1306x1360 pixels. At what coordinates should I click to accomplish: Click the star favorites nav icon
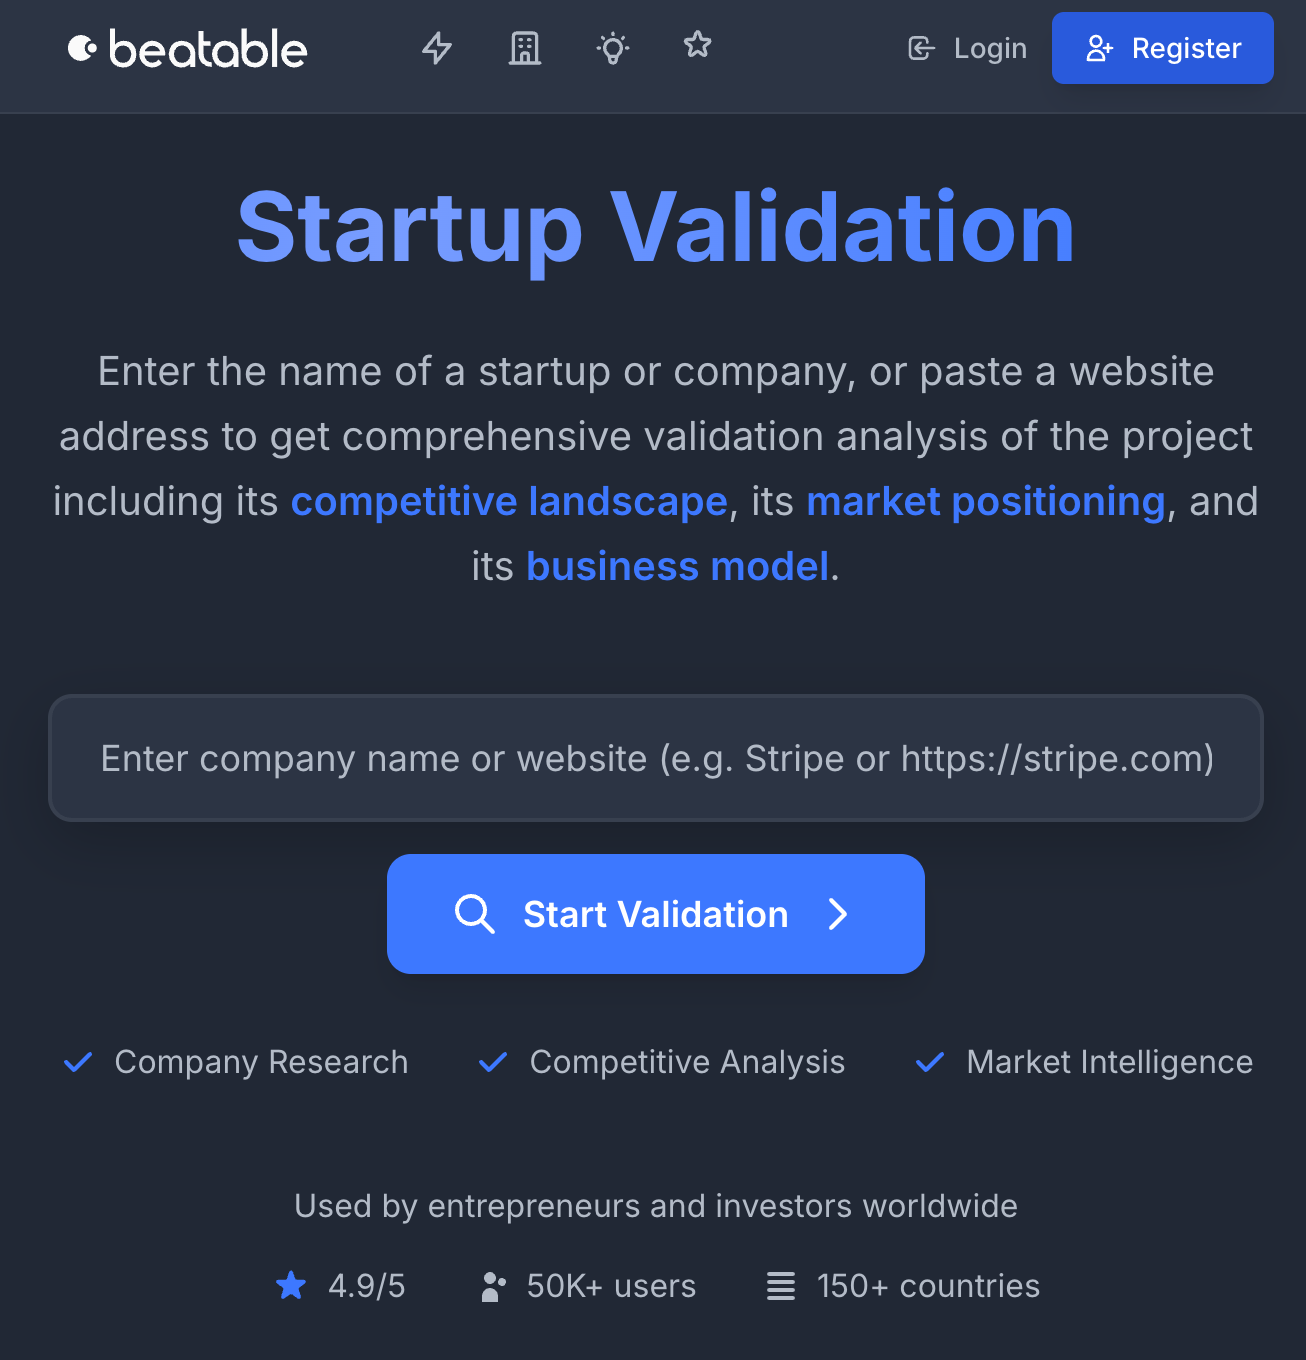point(697,45)
